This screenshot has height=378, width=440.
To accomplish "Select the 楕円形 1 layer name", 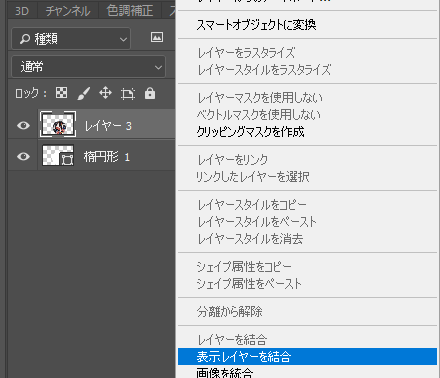I will [x=107, y=157].
